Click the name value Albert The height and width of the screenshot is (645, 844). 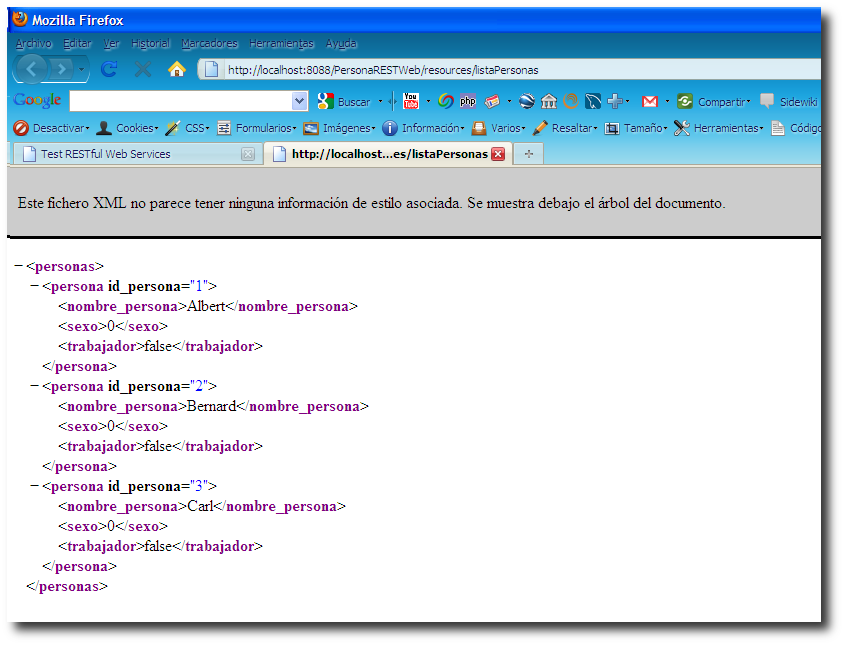tap(206, 306)
